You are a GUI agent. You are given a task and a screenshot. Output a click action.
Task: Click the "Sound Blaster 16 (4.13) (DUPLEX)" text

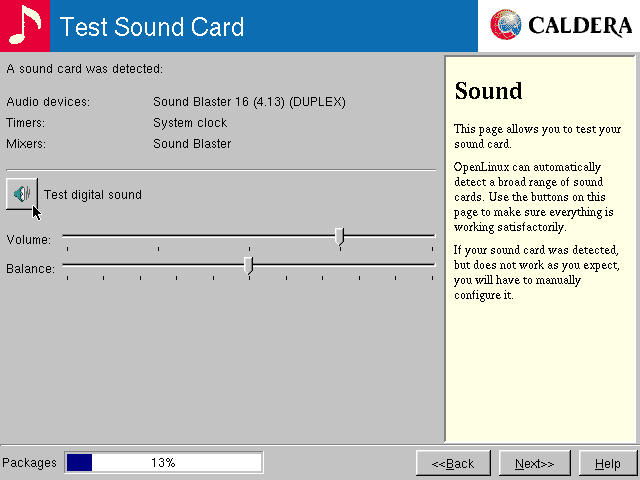click(249, 102)
